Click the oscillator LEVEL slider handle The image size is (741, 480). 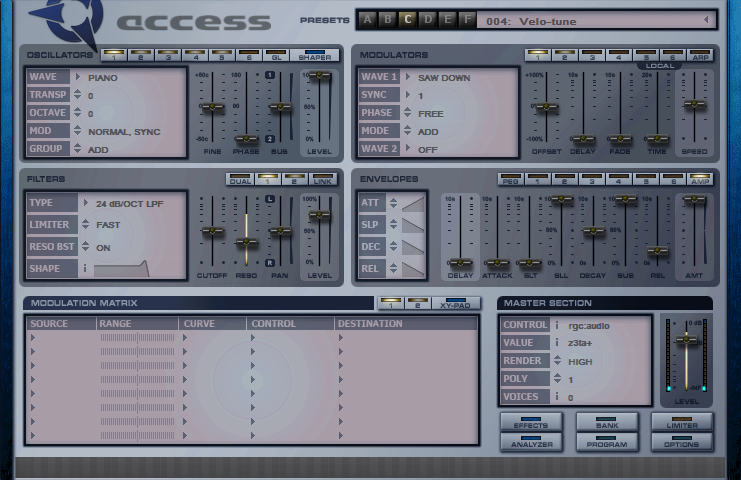coord(319,75)
